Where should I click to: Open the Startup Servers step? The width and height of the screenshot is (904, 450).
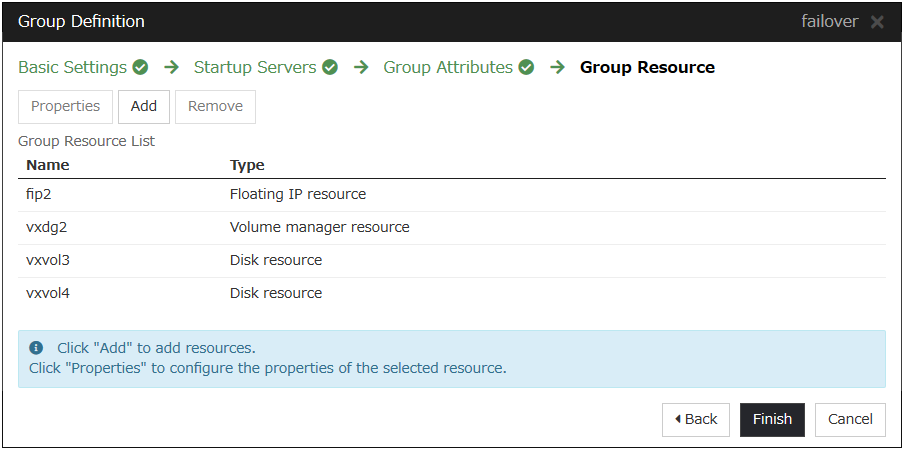(254, 68)
